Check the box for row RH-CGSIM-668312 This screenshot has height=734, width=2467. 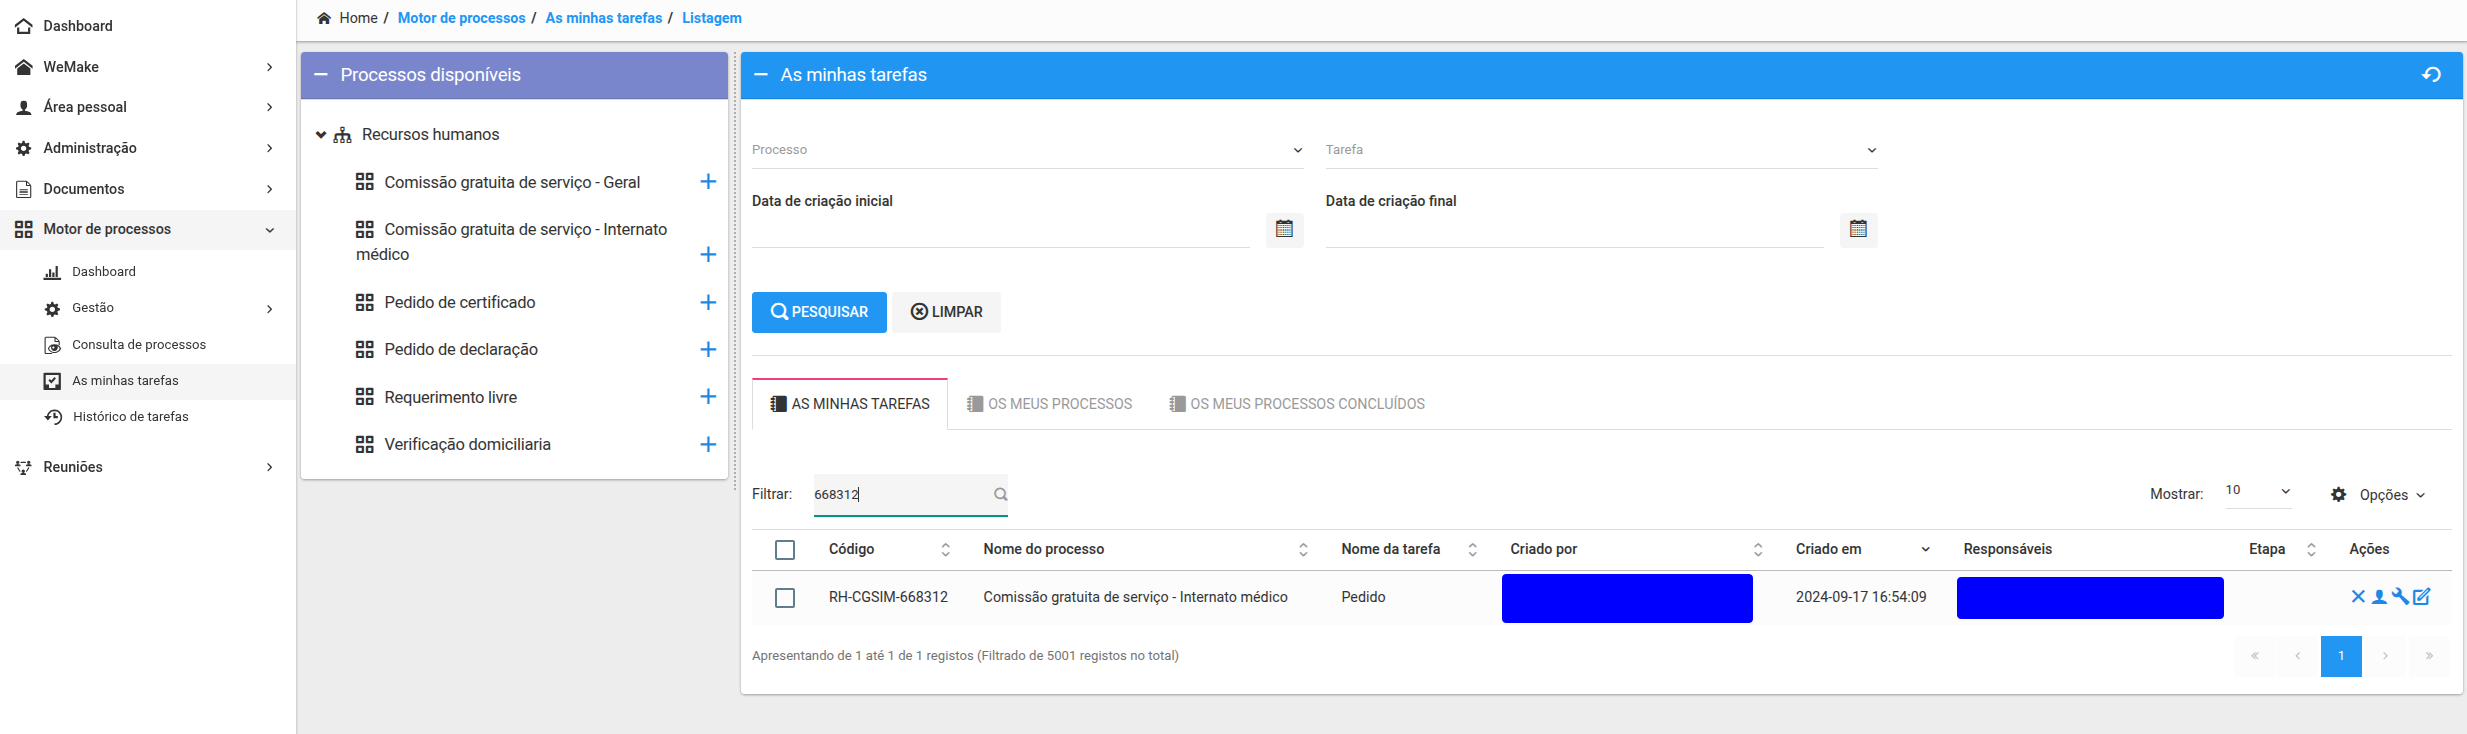pyautogui.click(x=785, y=598)
